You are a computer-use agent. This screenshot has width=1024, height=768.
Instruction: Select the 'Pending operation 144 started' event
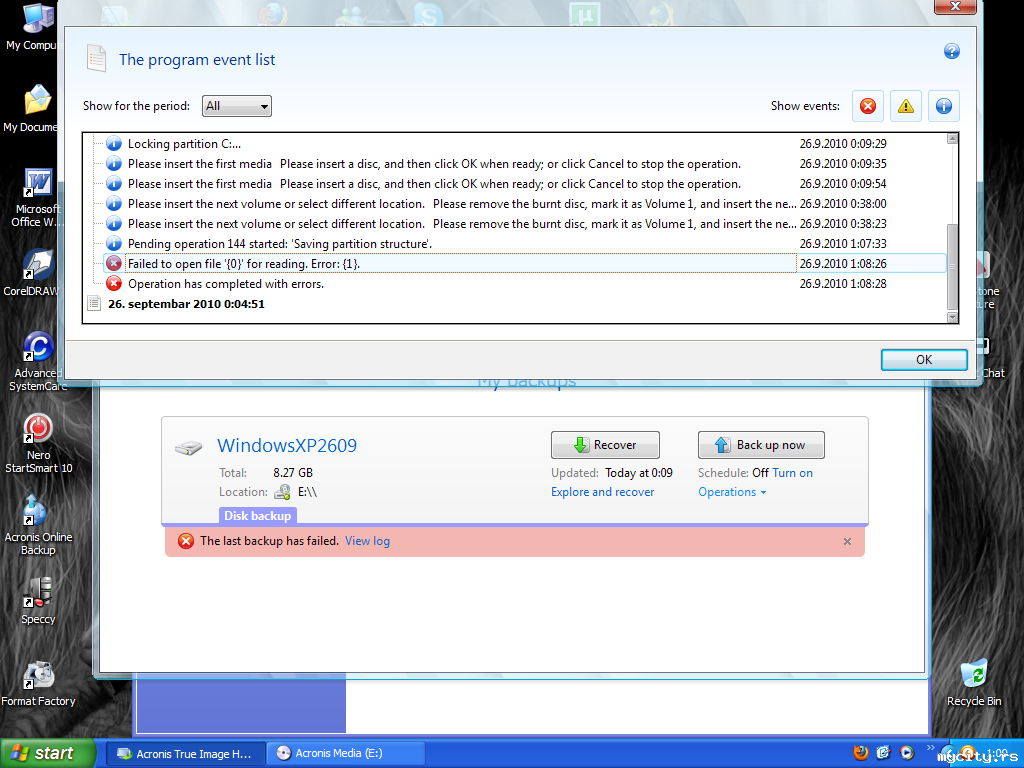(524, 244)
